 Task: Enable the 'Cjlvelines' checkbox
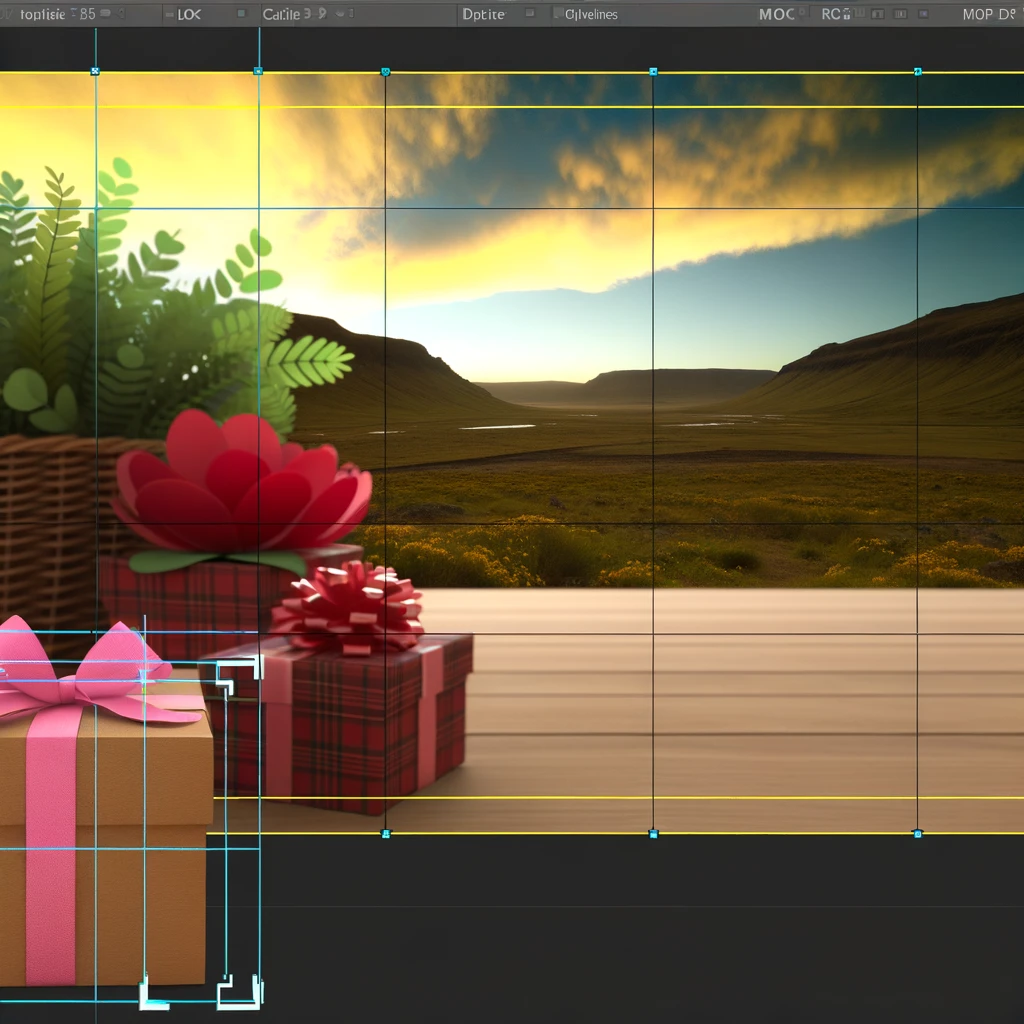pyautogui.click(x=558, y=13)
